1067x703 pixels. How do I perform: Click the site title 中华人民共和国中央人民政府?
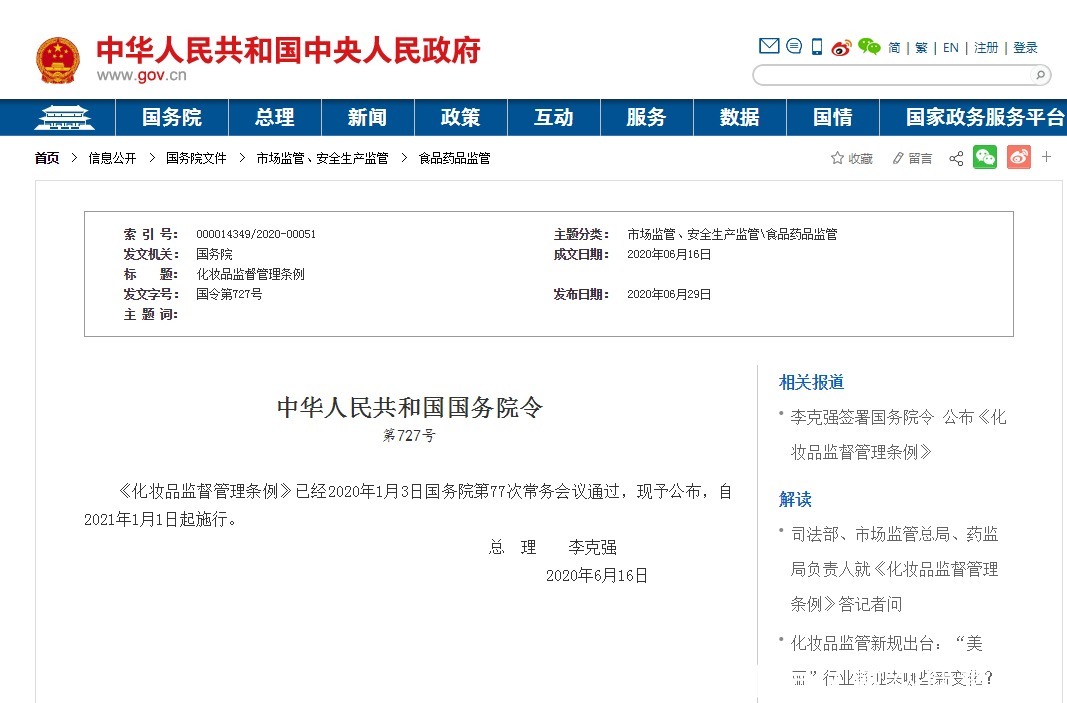coord(289,50)
